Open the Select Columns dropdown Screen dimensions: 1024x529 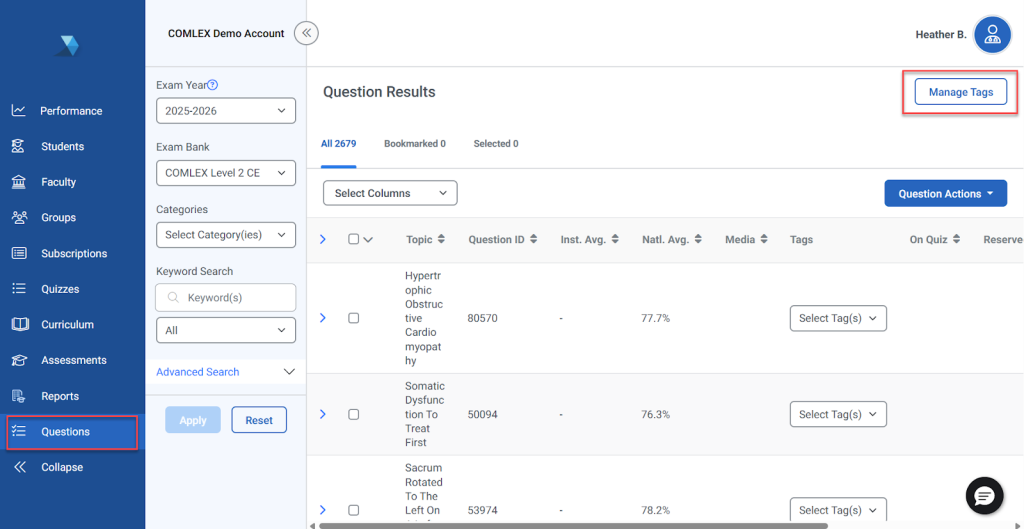(x=390, y=193)
